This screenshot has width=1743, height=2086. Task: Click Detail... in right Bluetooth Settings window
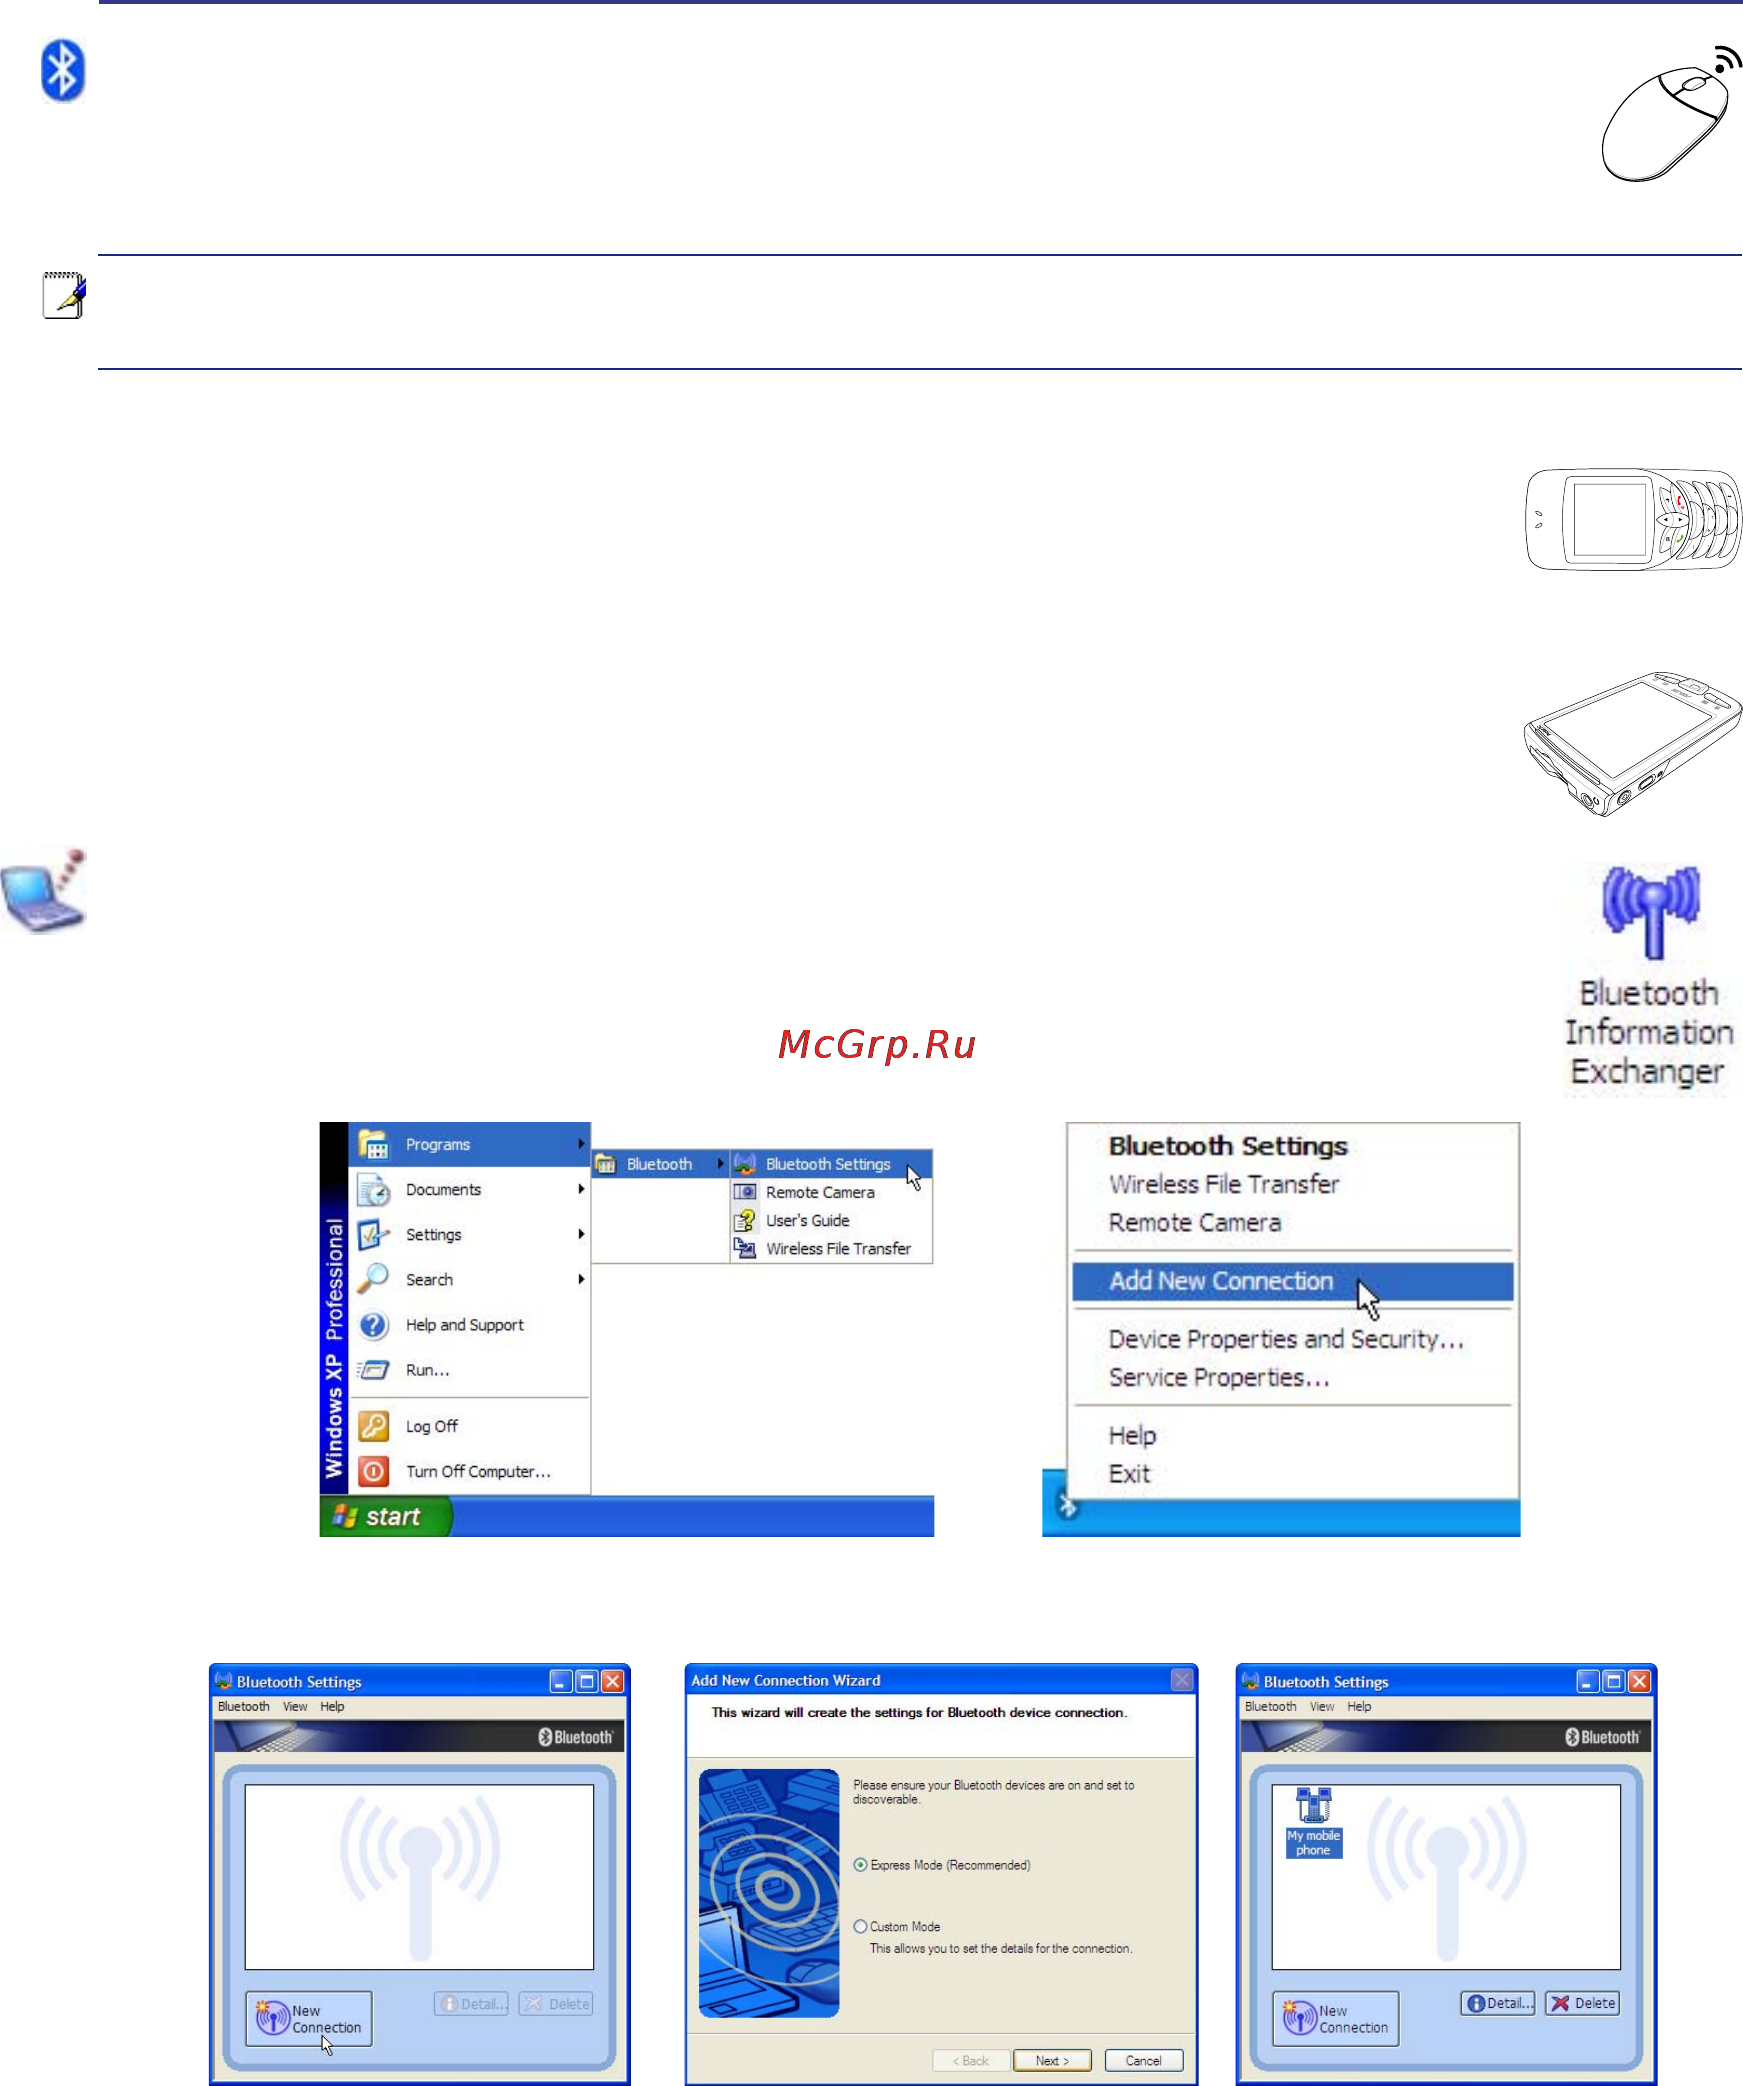[1498, 2003]
